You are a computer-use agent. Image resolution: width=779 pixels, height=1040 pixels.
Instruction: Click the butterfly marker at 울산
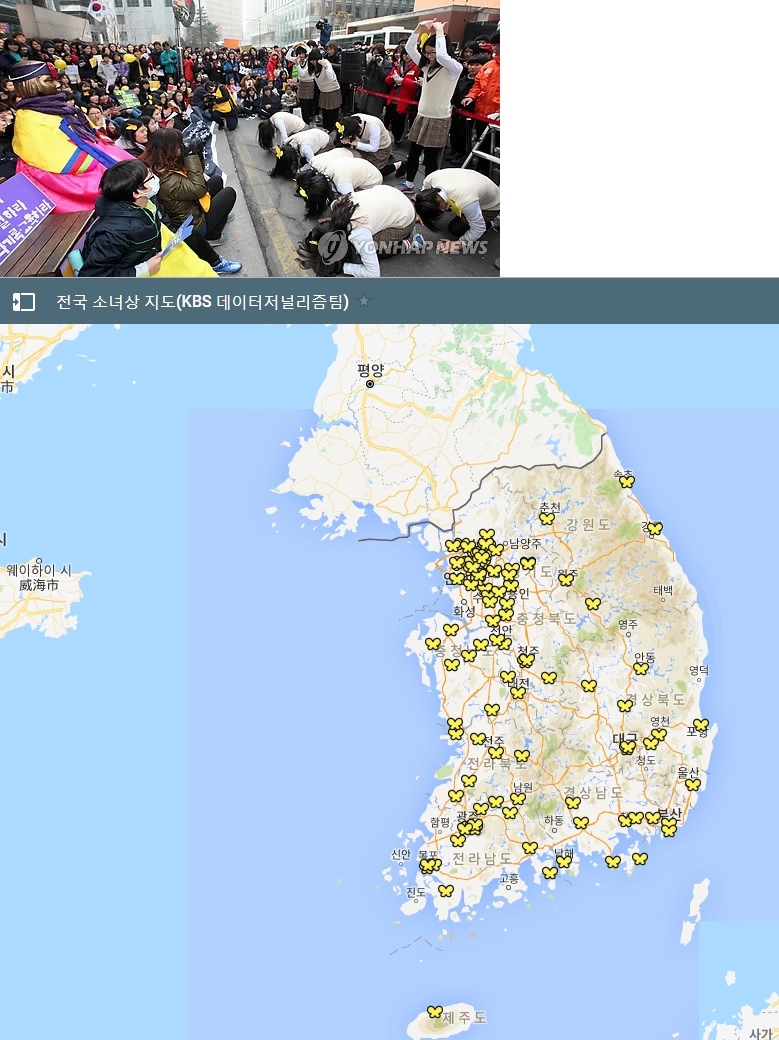(x=692, y=784)
